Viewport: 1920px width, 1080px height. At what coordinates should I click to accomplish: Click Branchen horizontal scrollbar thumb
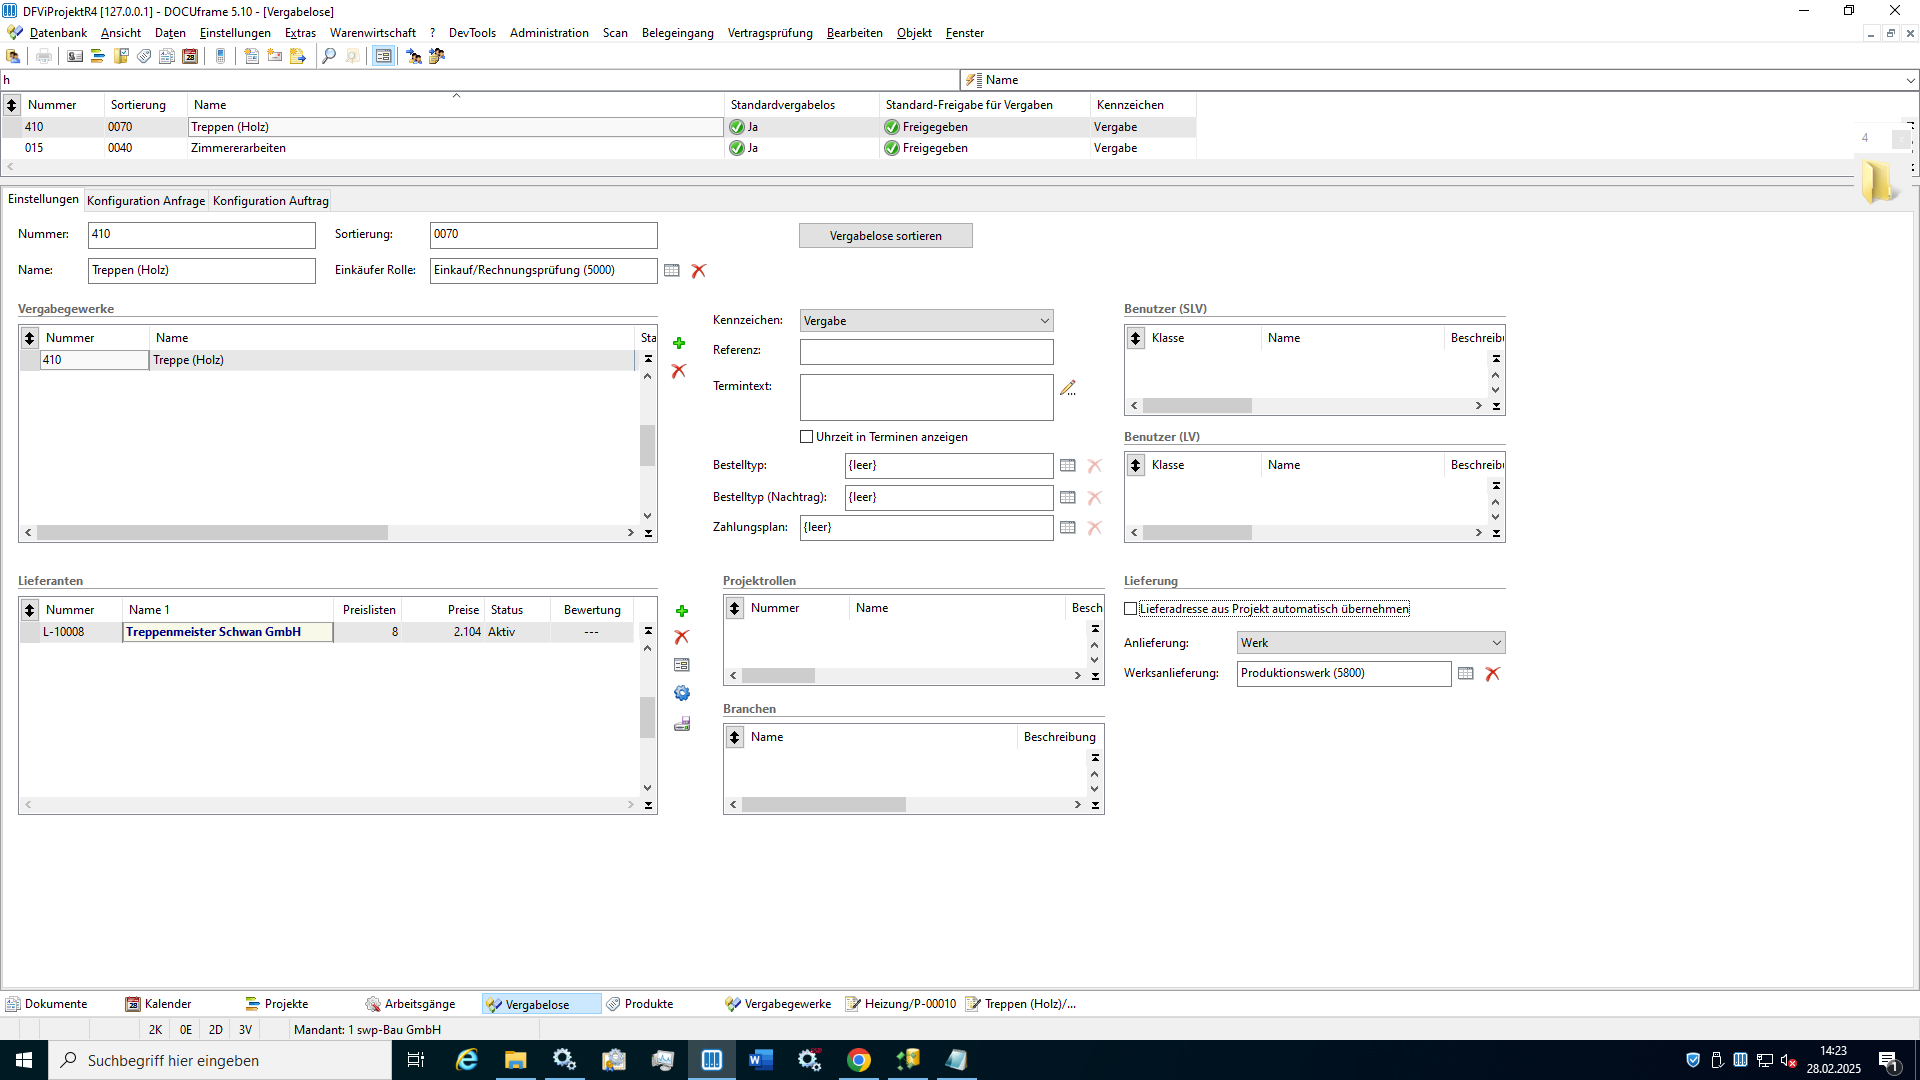(823, 805)
